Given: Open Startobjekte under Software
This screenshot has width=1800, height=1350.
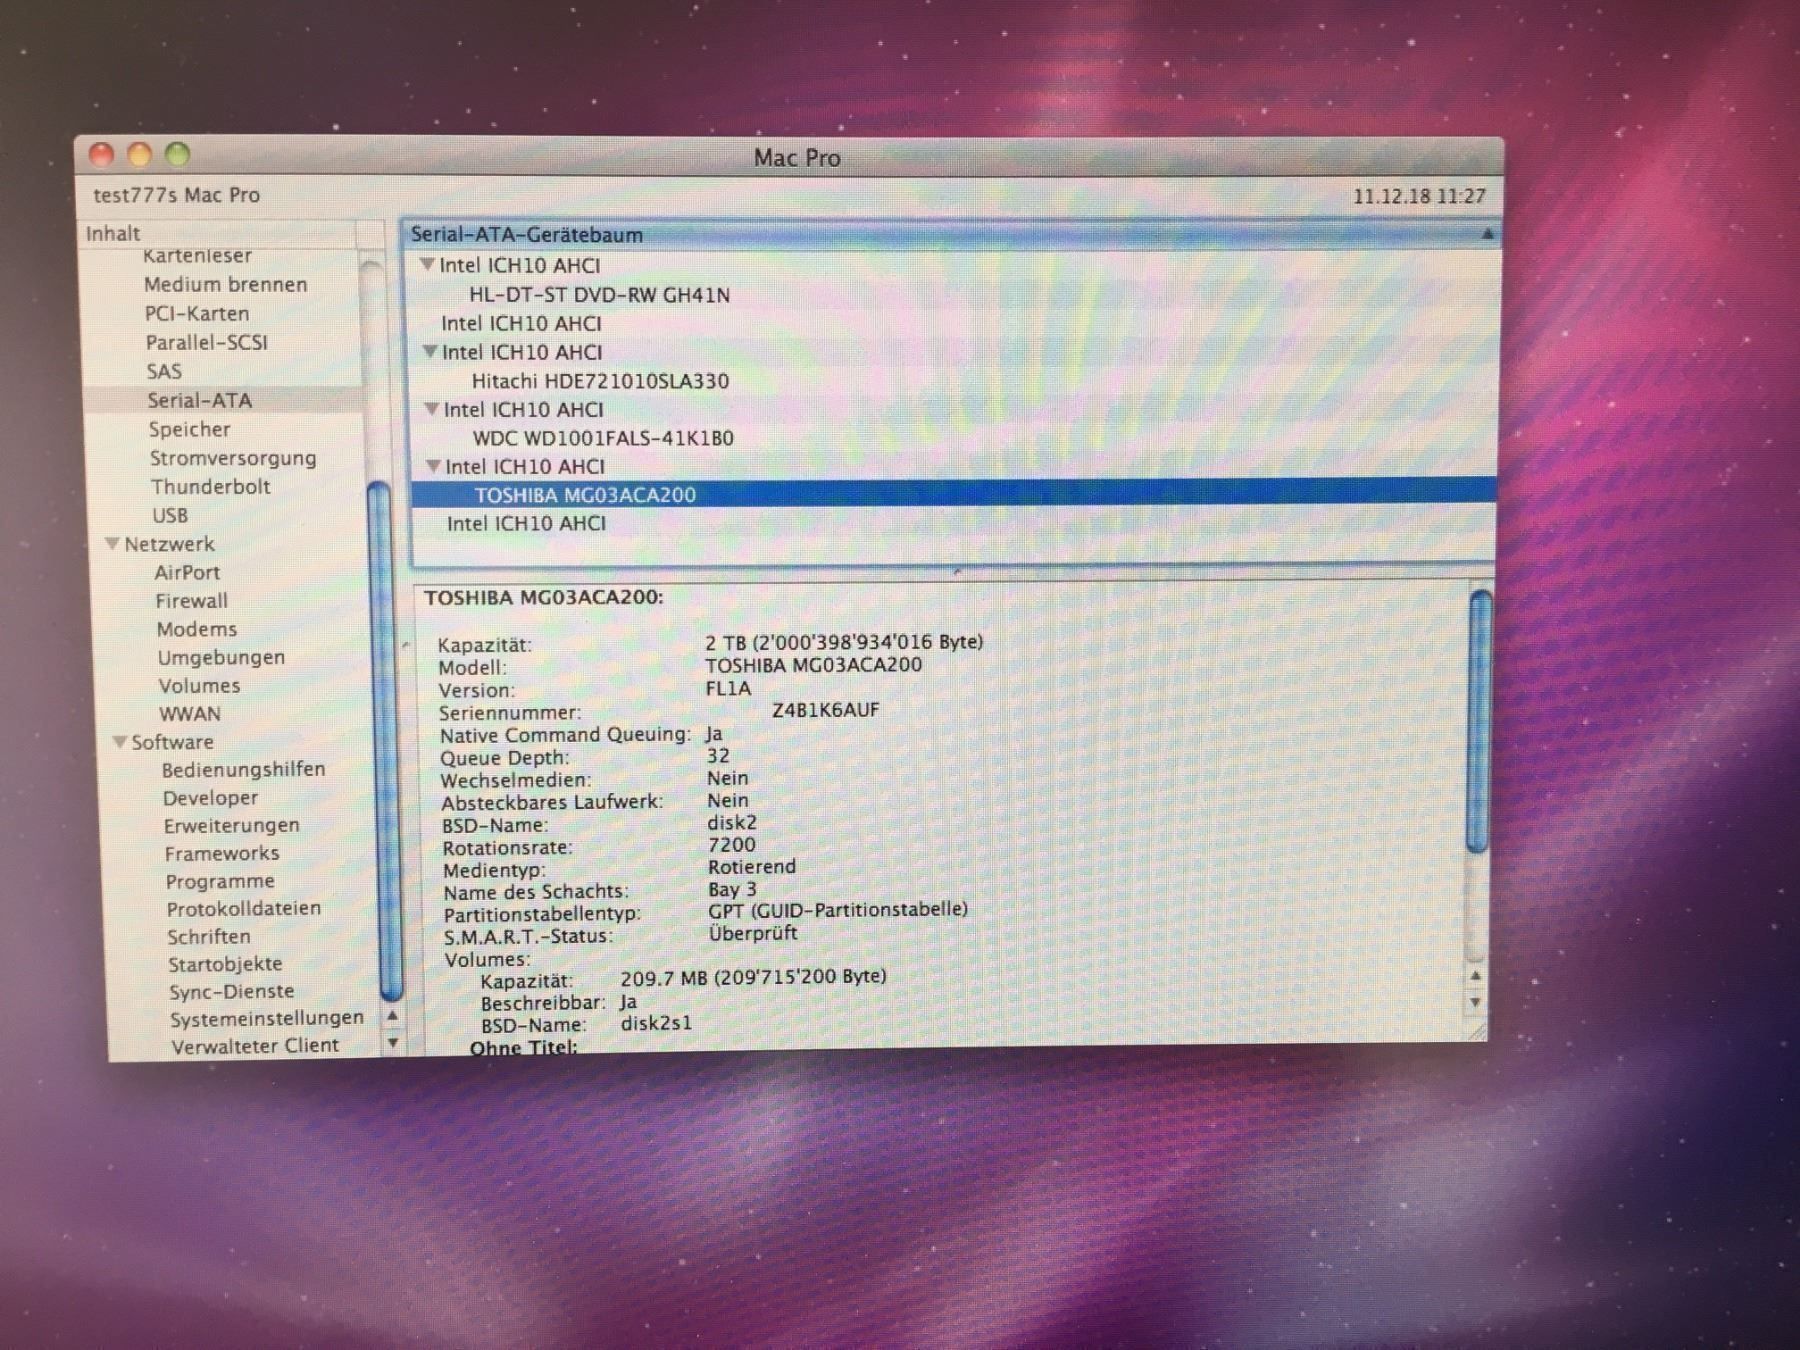Looking at the screenshot, I should pos(225,964).
